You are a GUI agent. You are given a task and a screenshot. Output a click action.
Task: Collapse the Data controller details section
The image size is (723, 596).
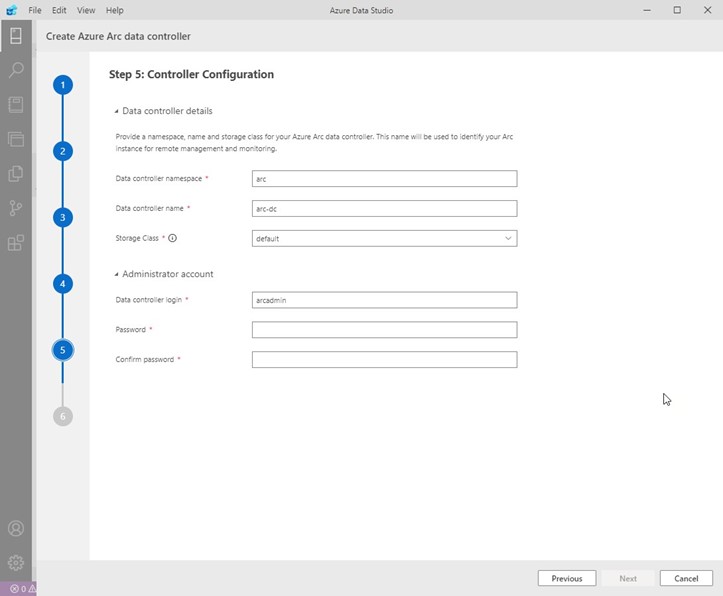pos(164,111)
